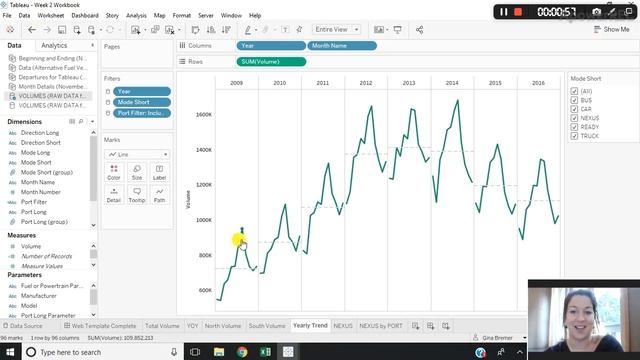
Task: Open the File menu
Action: (7, 16)
